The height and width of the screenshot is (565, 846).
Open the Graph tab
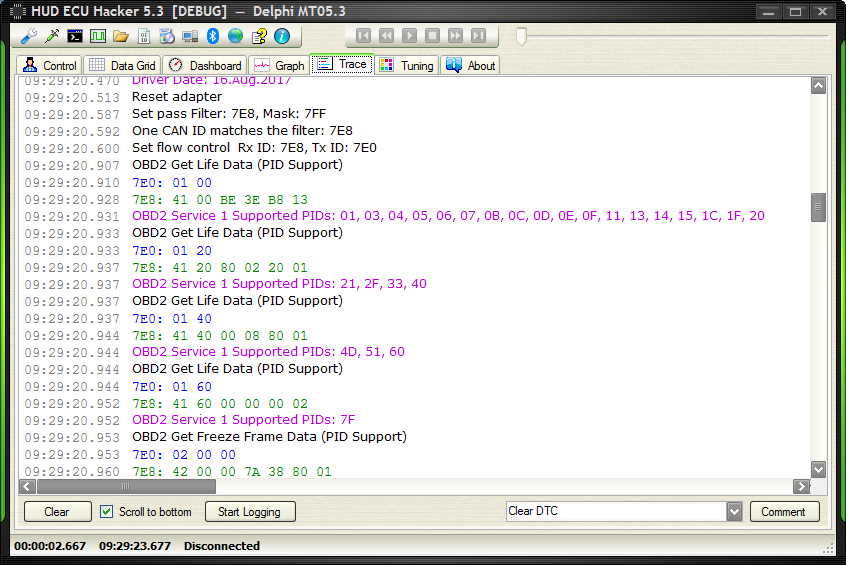[x=279, y=65]
